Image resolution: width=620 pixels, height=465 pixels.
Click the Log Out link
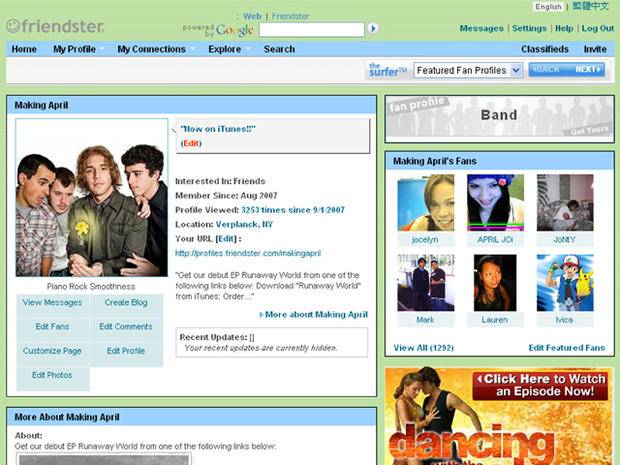point(597,29)
